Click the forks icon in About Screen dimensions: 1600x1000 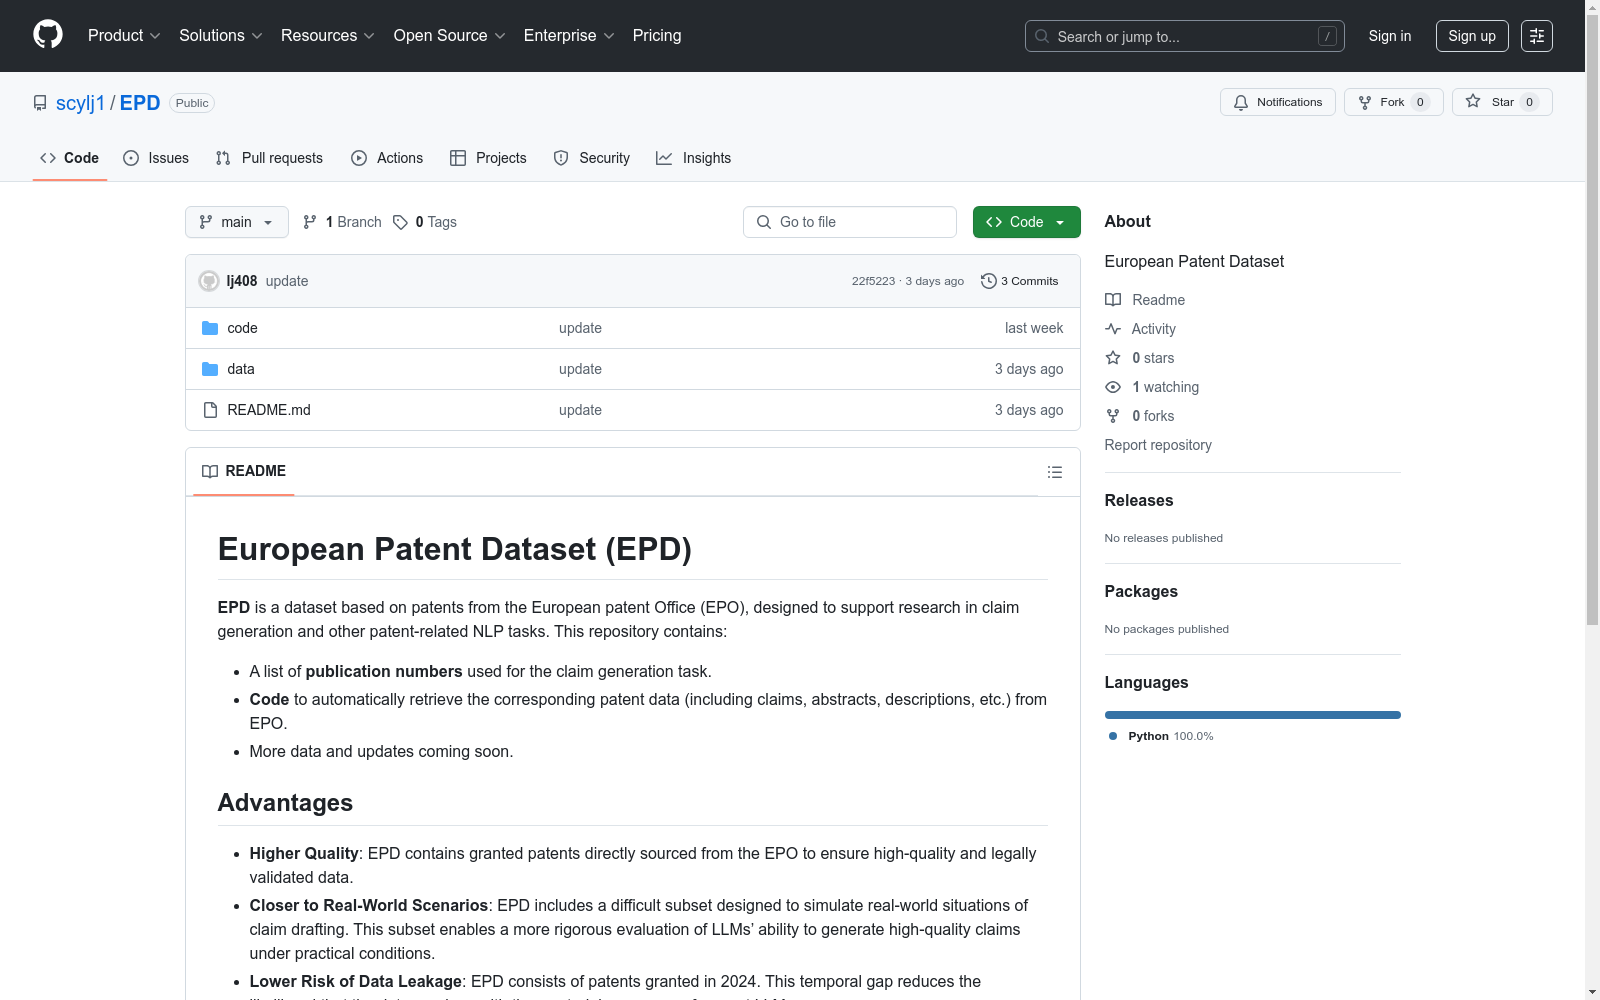(x=1113, y=416)
